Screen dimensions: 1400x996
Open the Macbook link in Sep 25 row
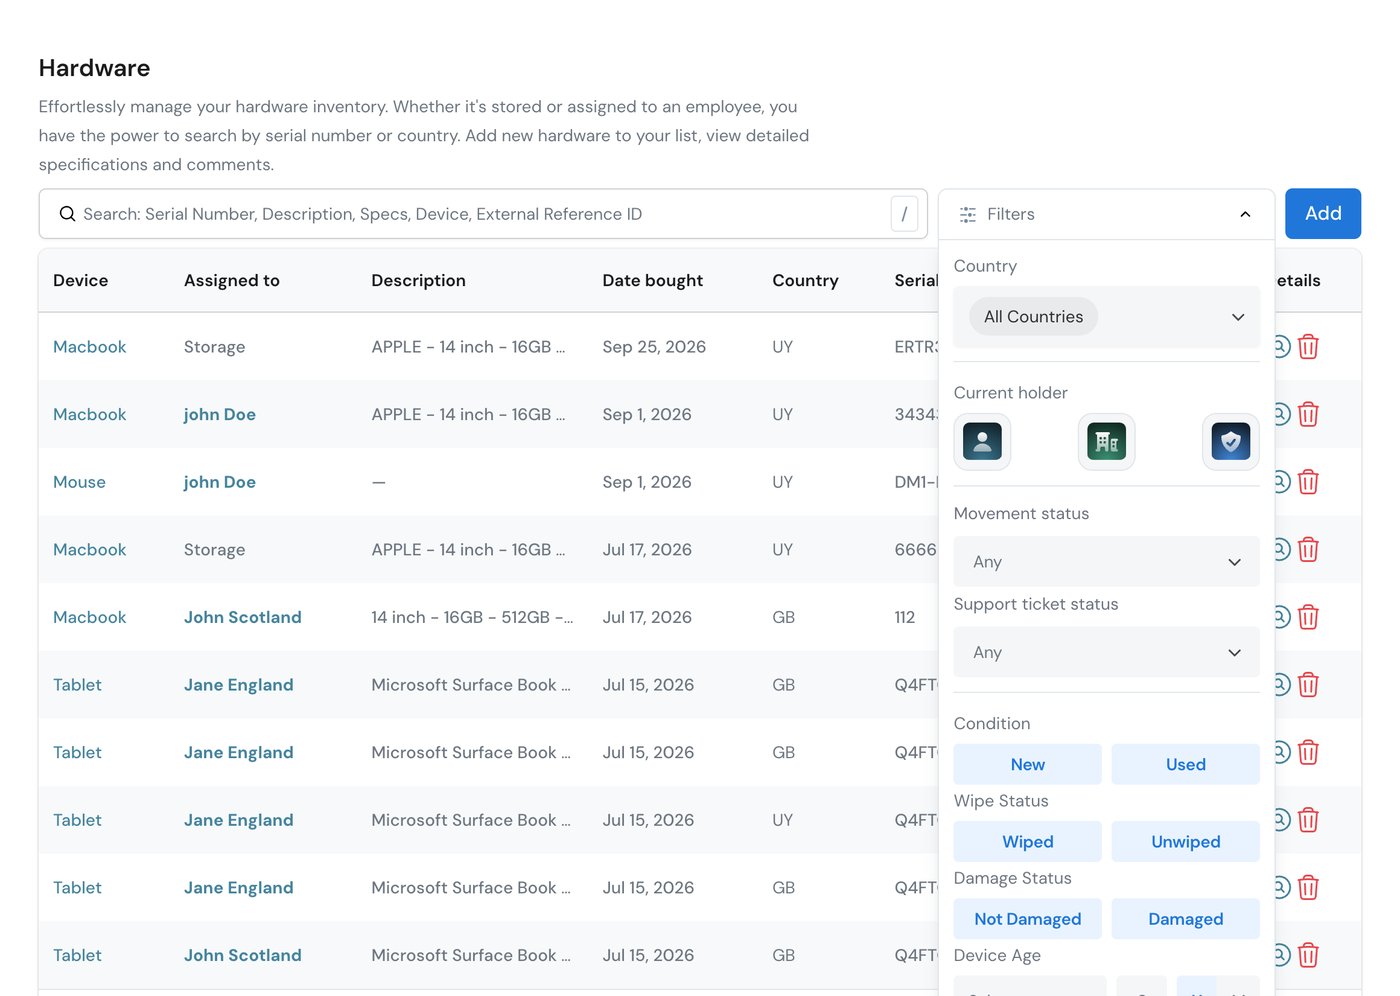89,347
